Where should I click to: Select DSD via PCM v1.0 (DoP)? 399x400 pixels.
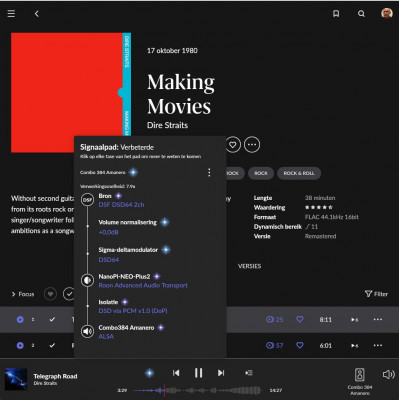coord(133,311)
